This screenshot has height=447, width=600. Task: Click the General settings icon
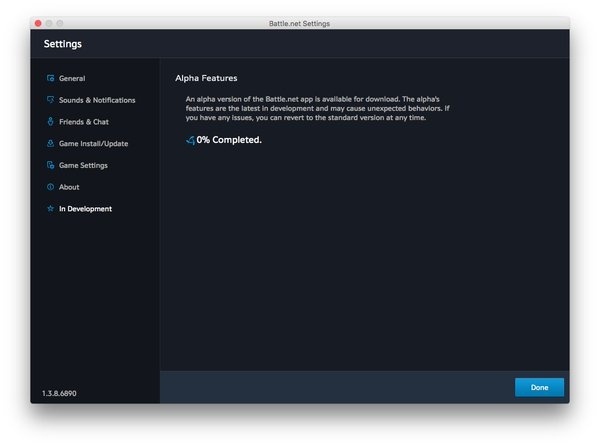click(x=50, y=78)
